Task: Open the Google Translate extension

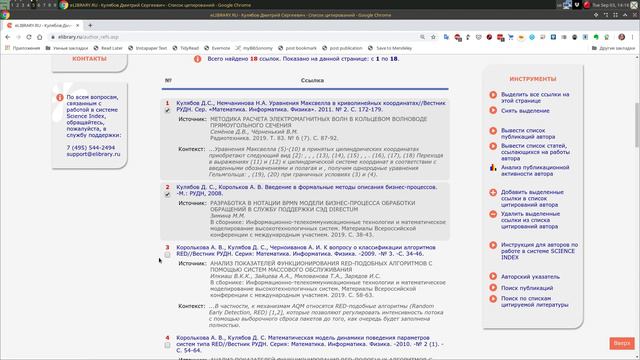Action: tap(447, 37)
